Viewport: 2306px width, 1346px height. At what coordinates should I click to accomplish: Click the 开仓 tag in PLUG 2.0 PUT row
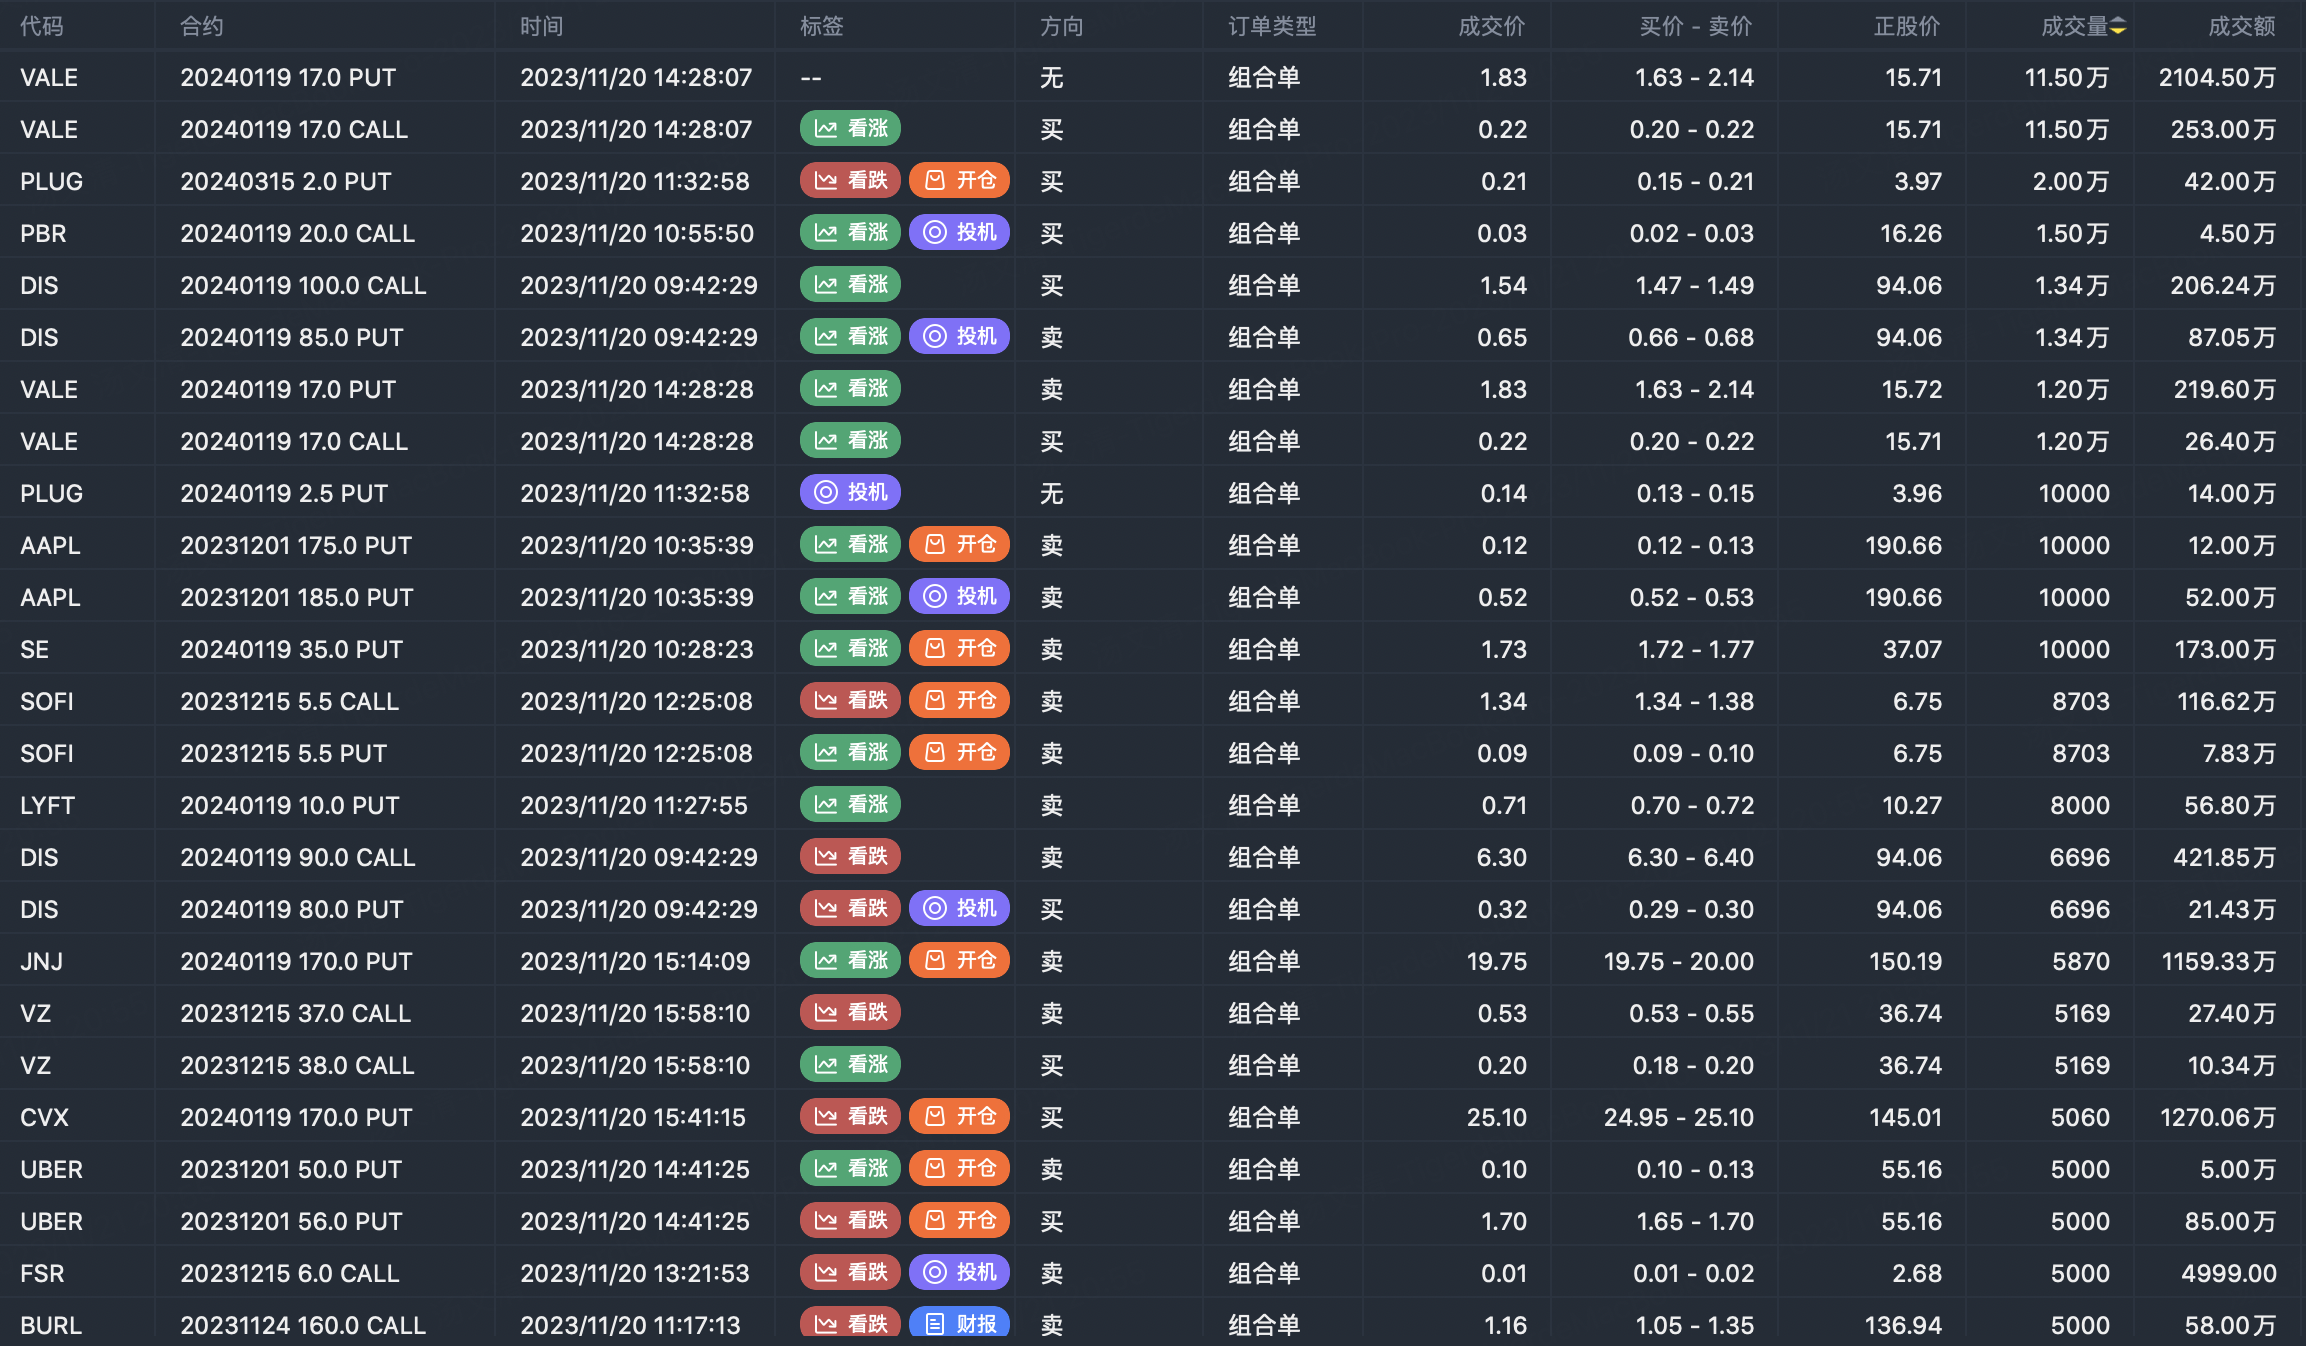[959, 181]
